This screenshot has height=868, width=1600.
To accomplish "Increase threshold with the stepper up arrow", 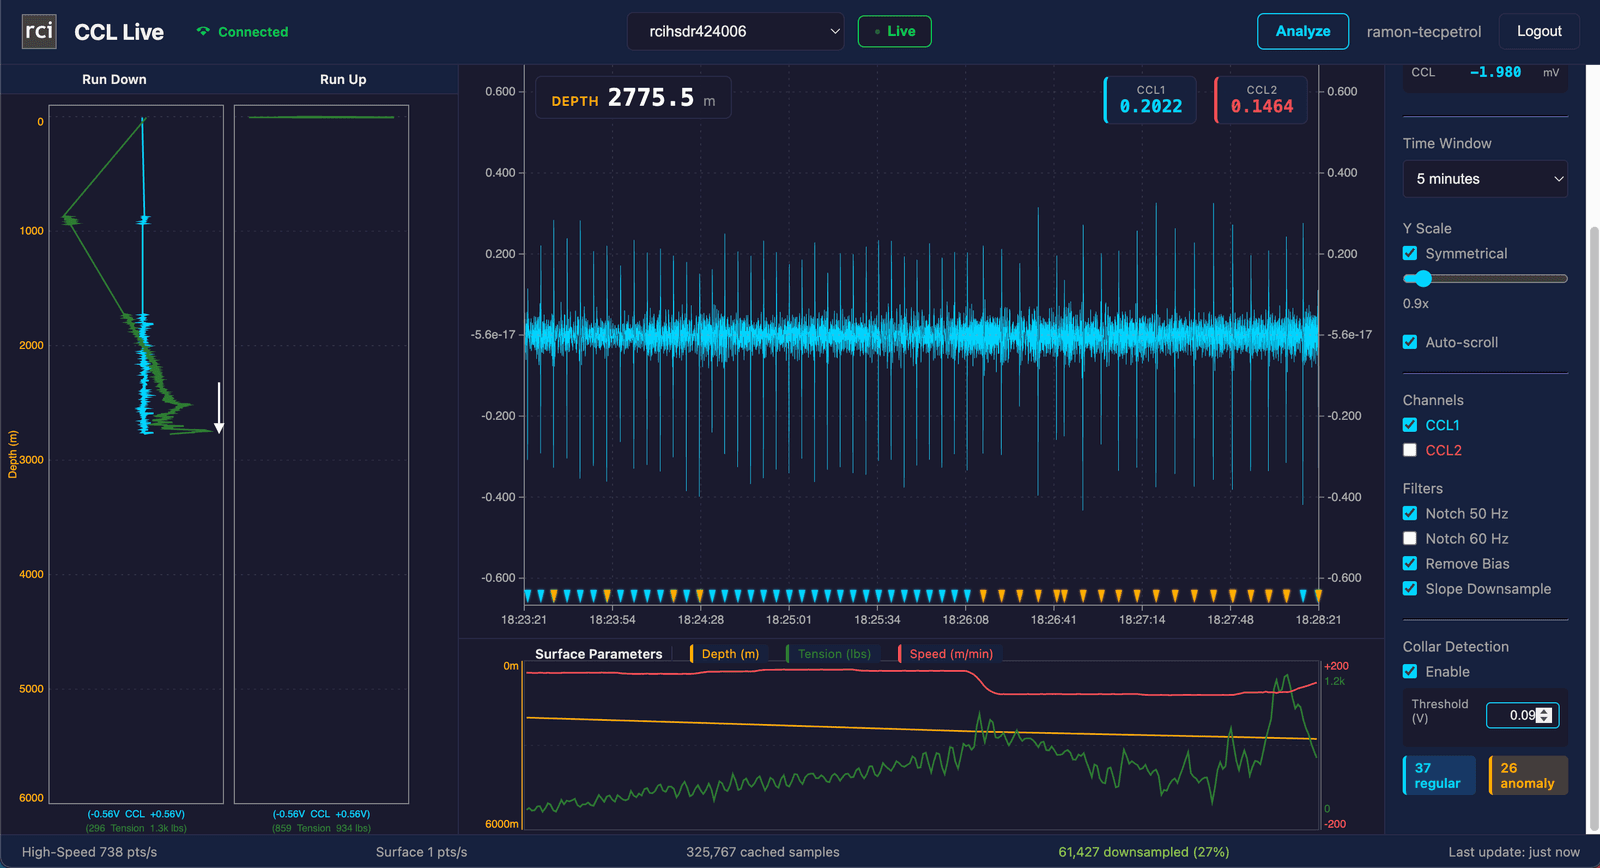I will [x=1545, y=711].
